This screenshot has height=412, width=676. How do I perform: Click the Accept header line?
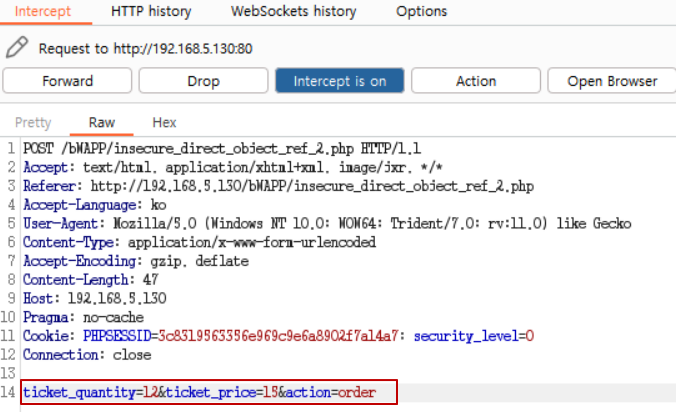pos(233,167)
